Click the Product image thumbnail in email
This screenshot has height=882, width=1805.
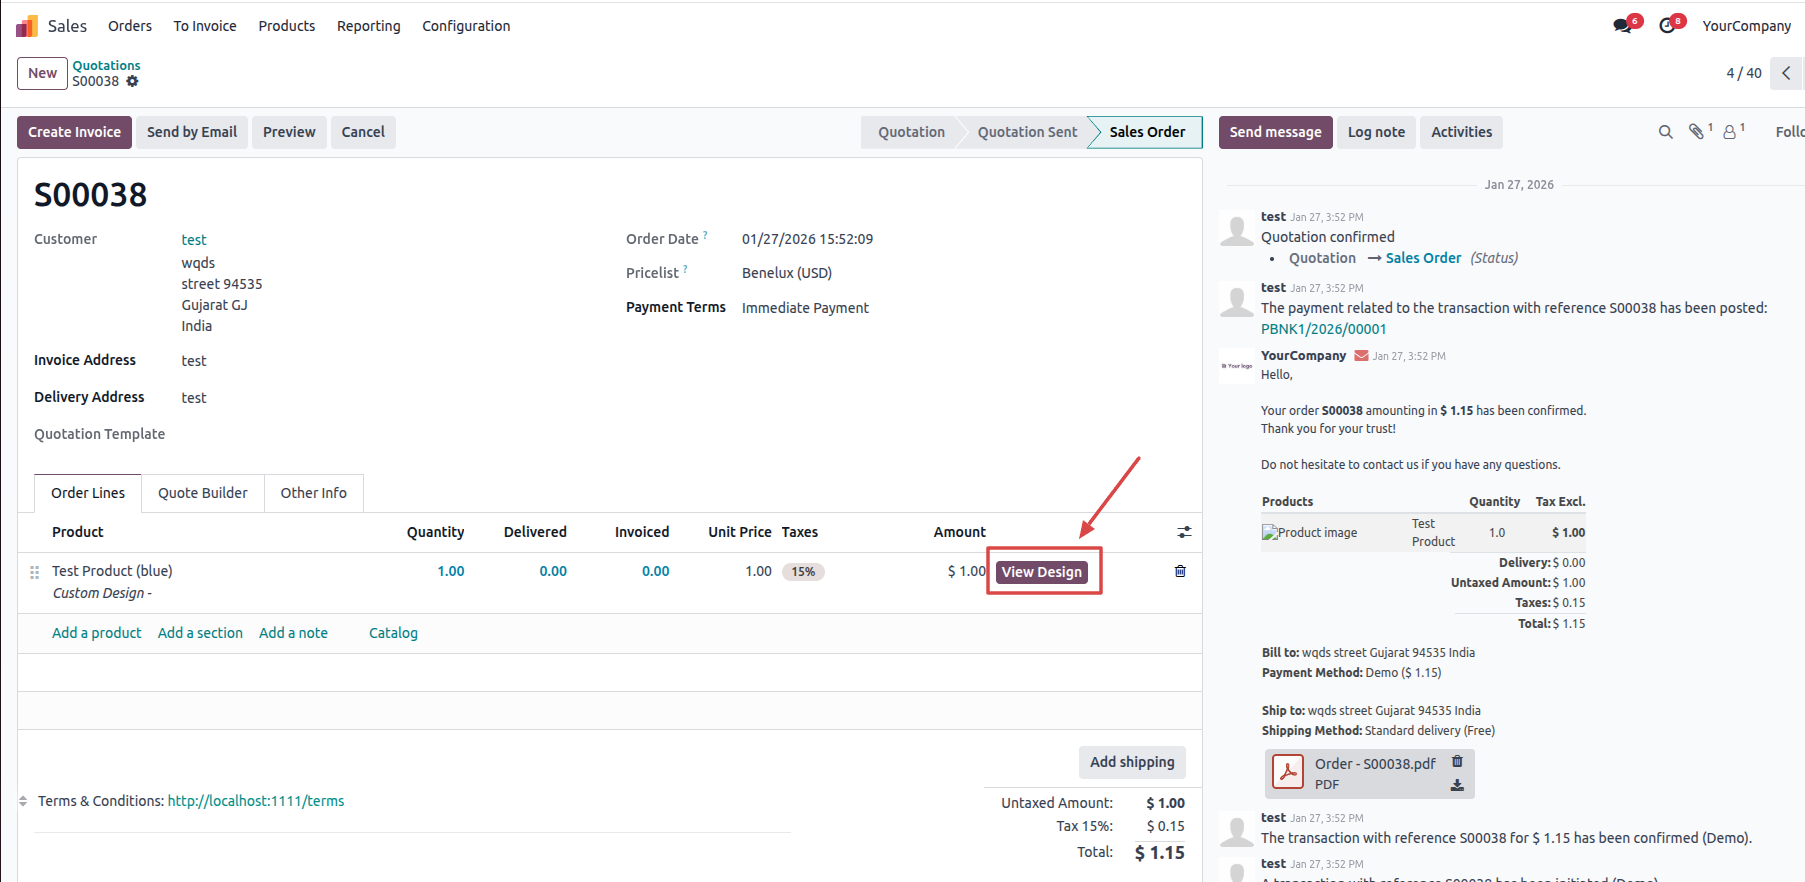[1309, 533]
